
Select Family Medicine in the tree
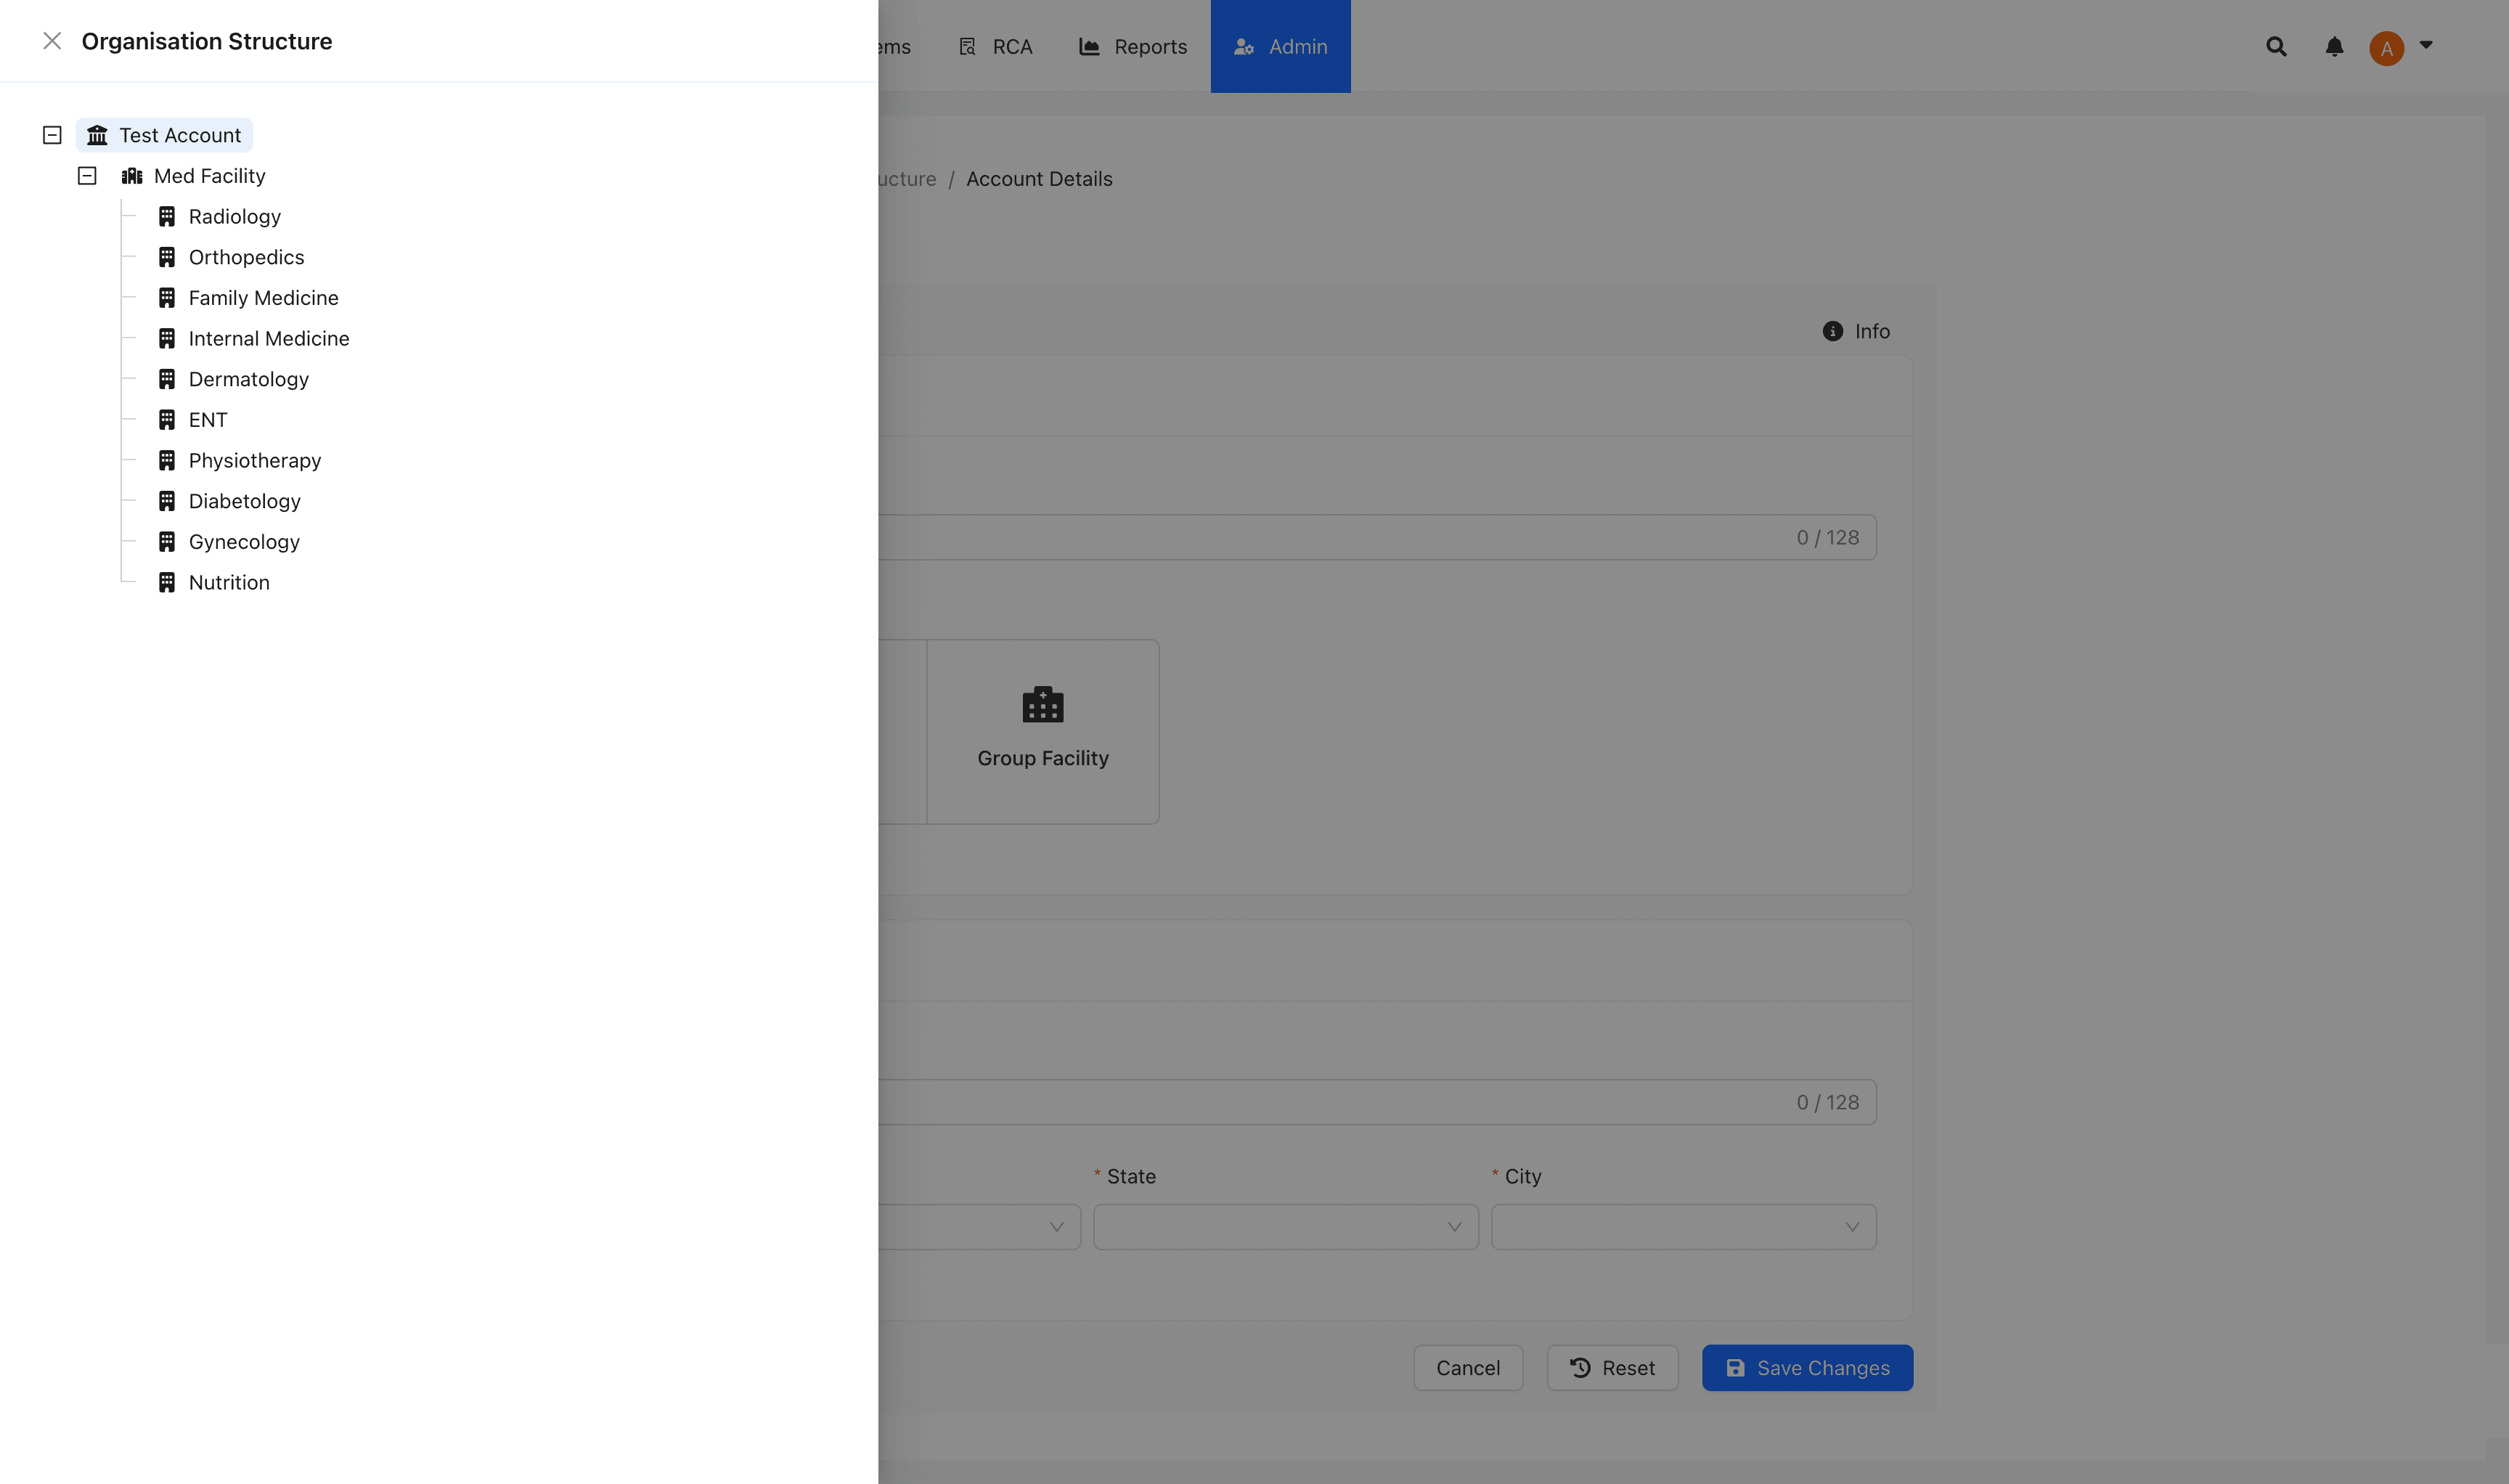coord(263,298)
